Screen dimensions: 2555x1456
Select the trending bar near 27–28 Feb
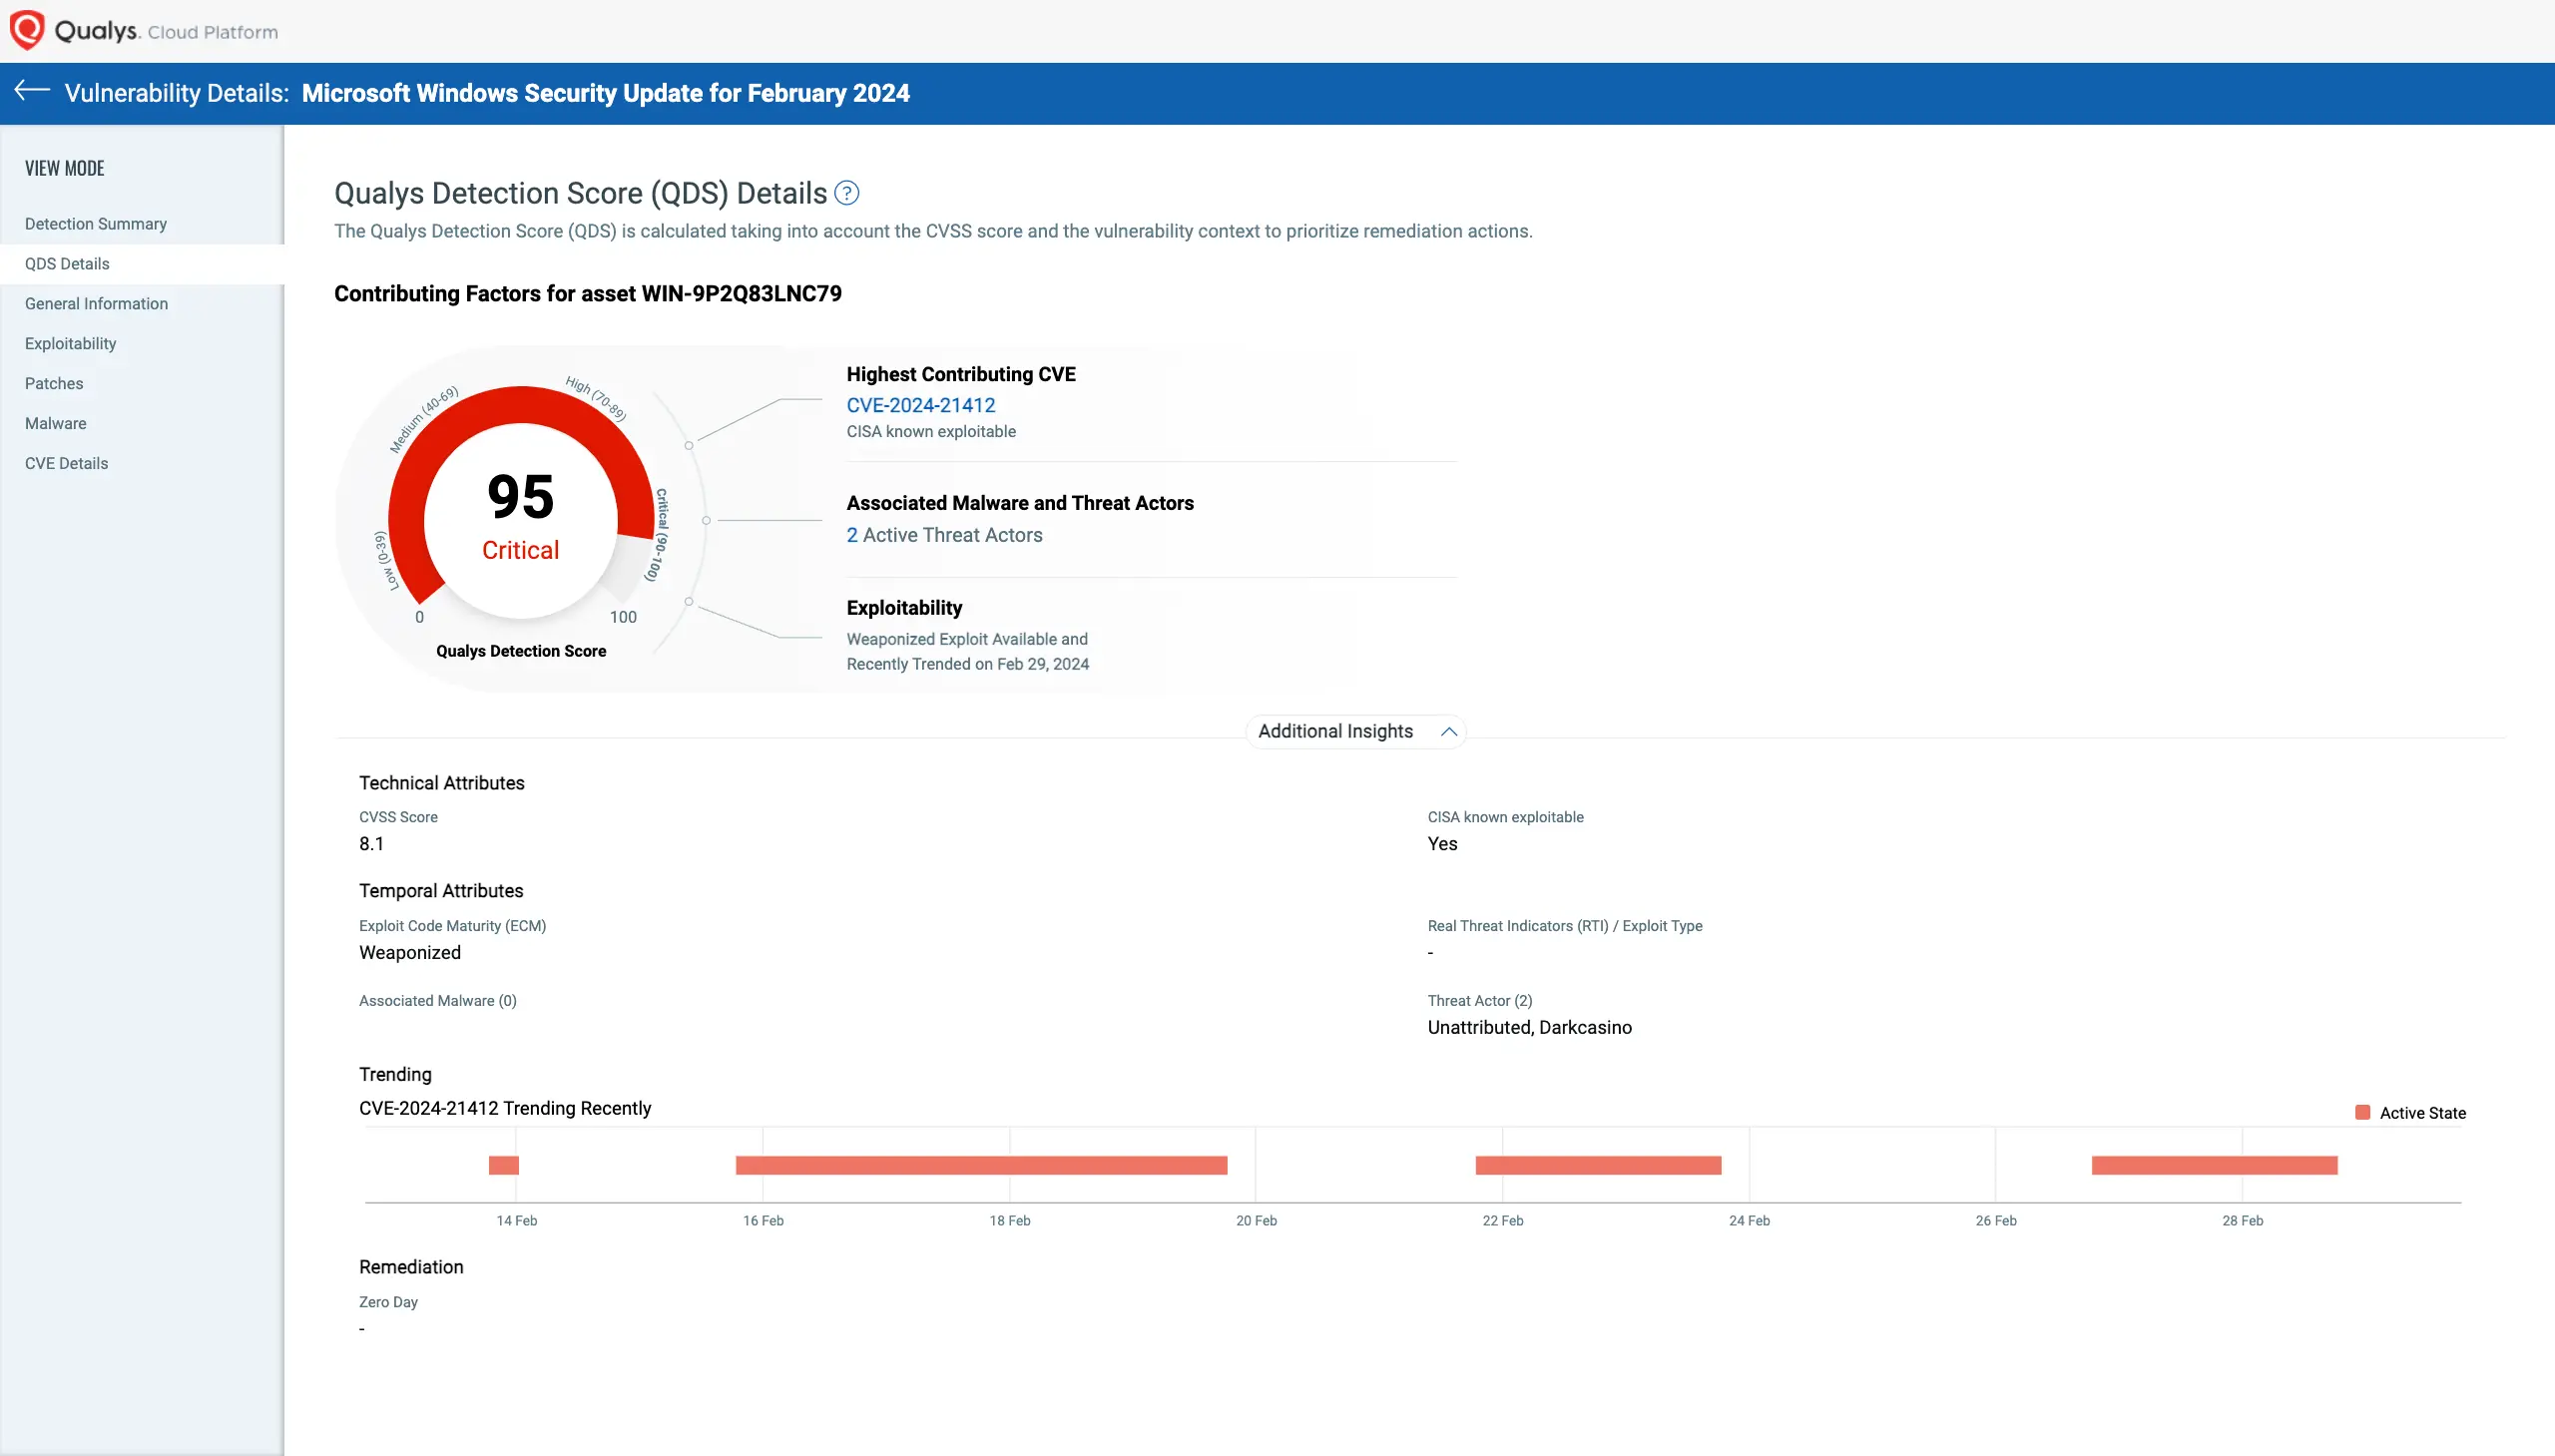tap(2215, 1165)
